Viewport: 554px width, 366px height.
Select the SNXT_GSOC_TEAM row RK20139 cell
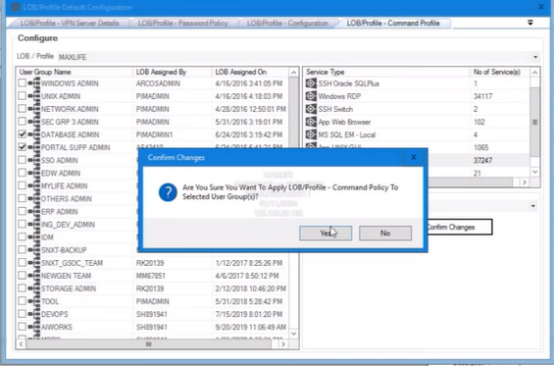click(150, 263)
